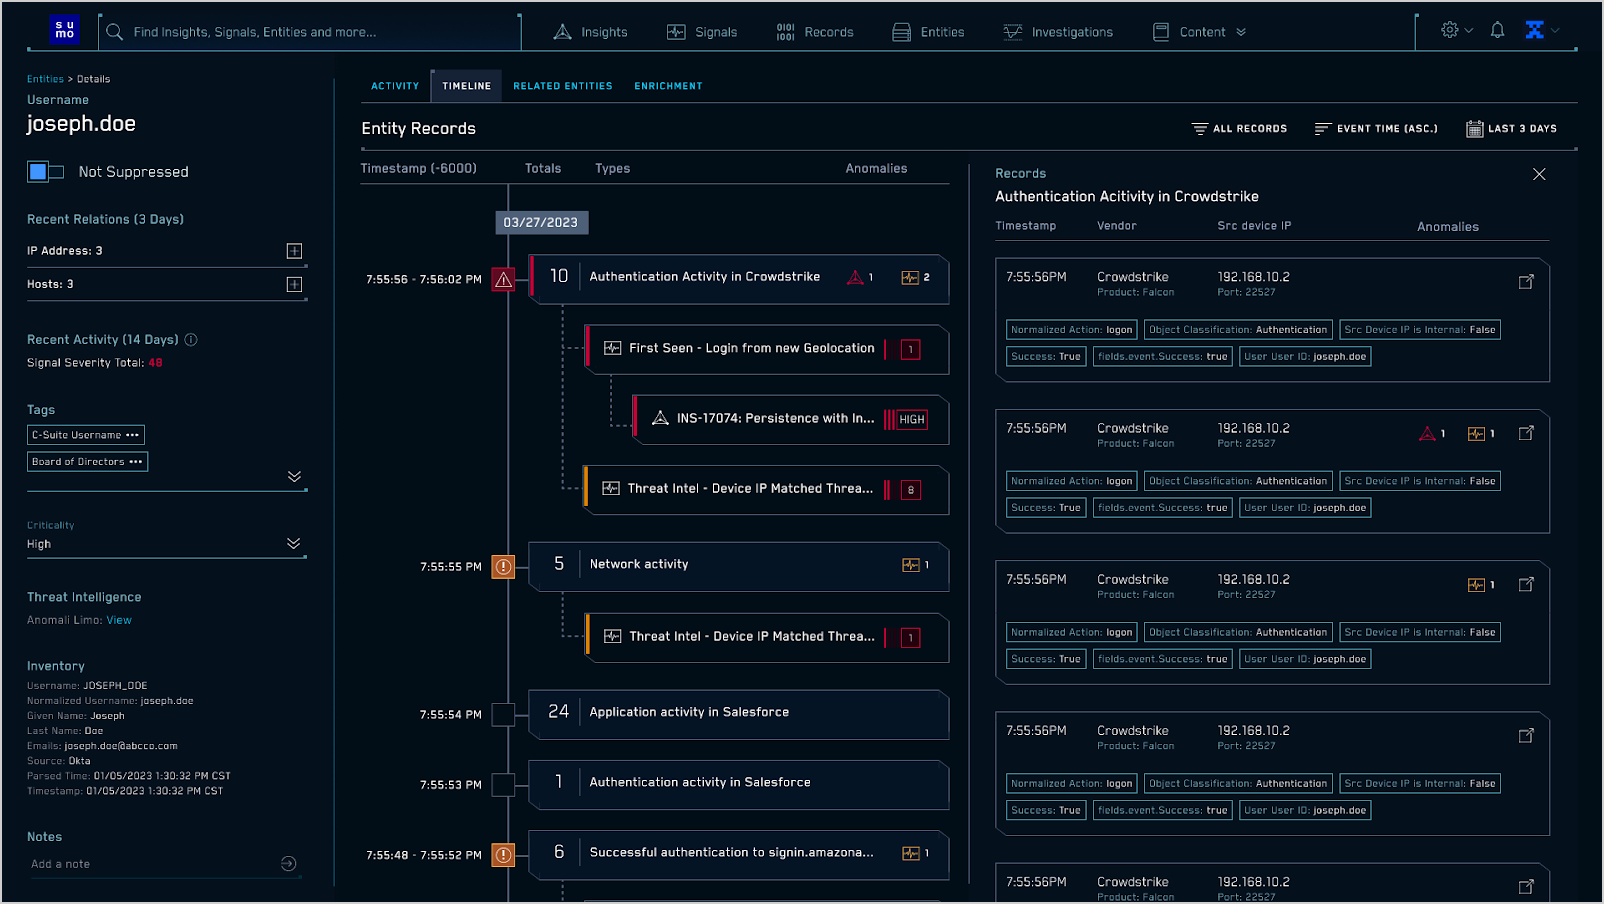Open the Investigations menu
This screenshot has height=904, width=1604.
1058,32
